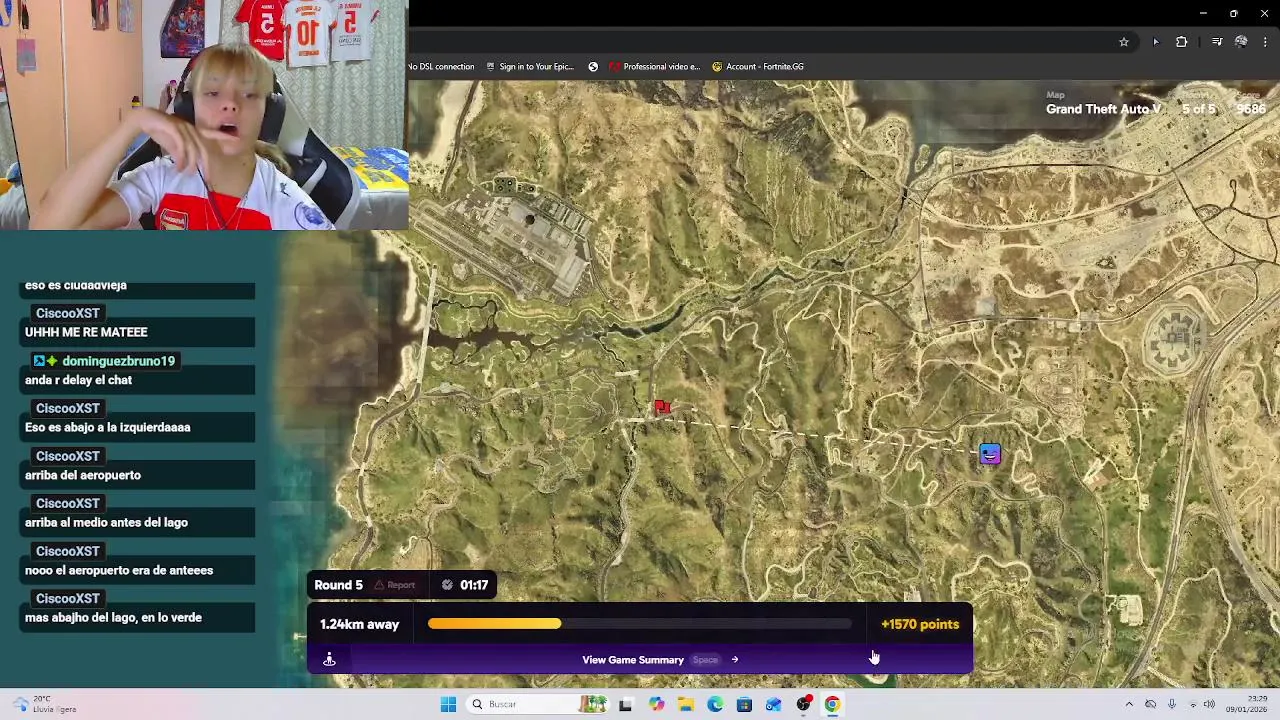
Task: Click chat message 'UHHH ME RE MATEEE'
Action: [x=86, y=332]
